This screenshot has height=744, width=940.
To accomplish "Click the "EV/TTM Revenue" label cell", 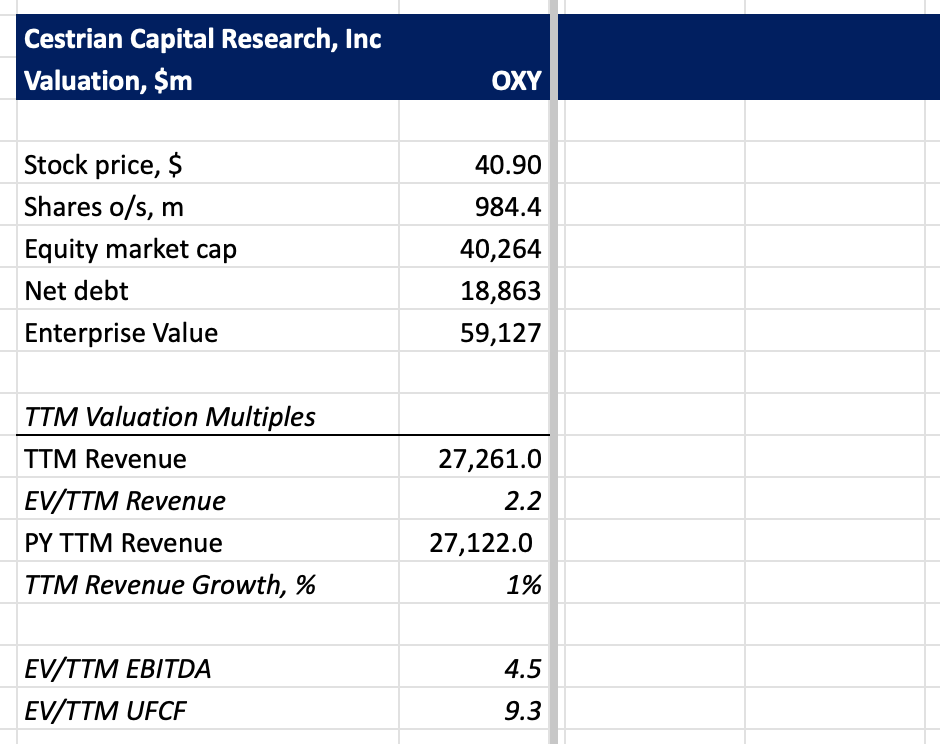I will [x=125, y=501].
